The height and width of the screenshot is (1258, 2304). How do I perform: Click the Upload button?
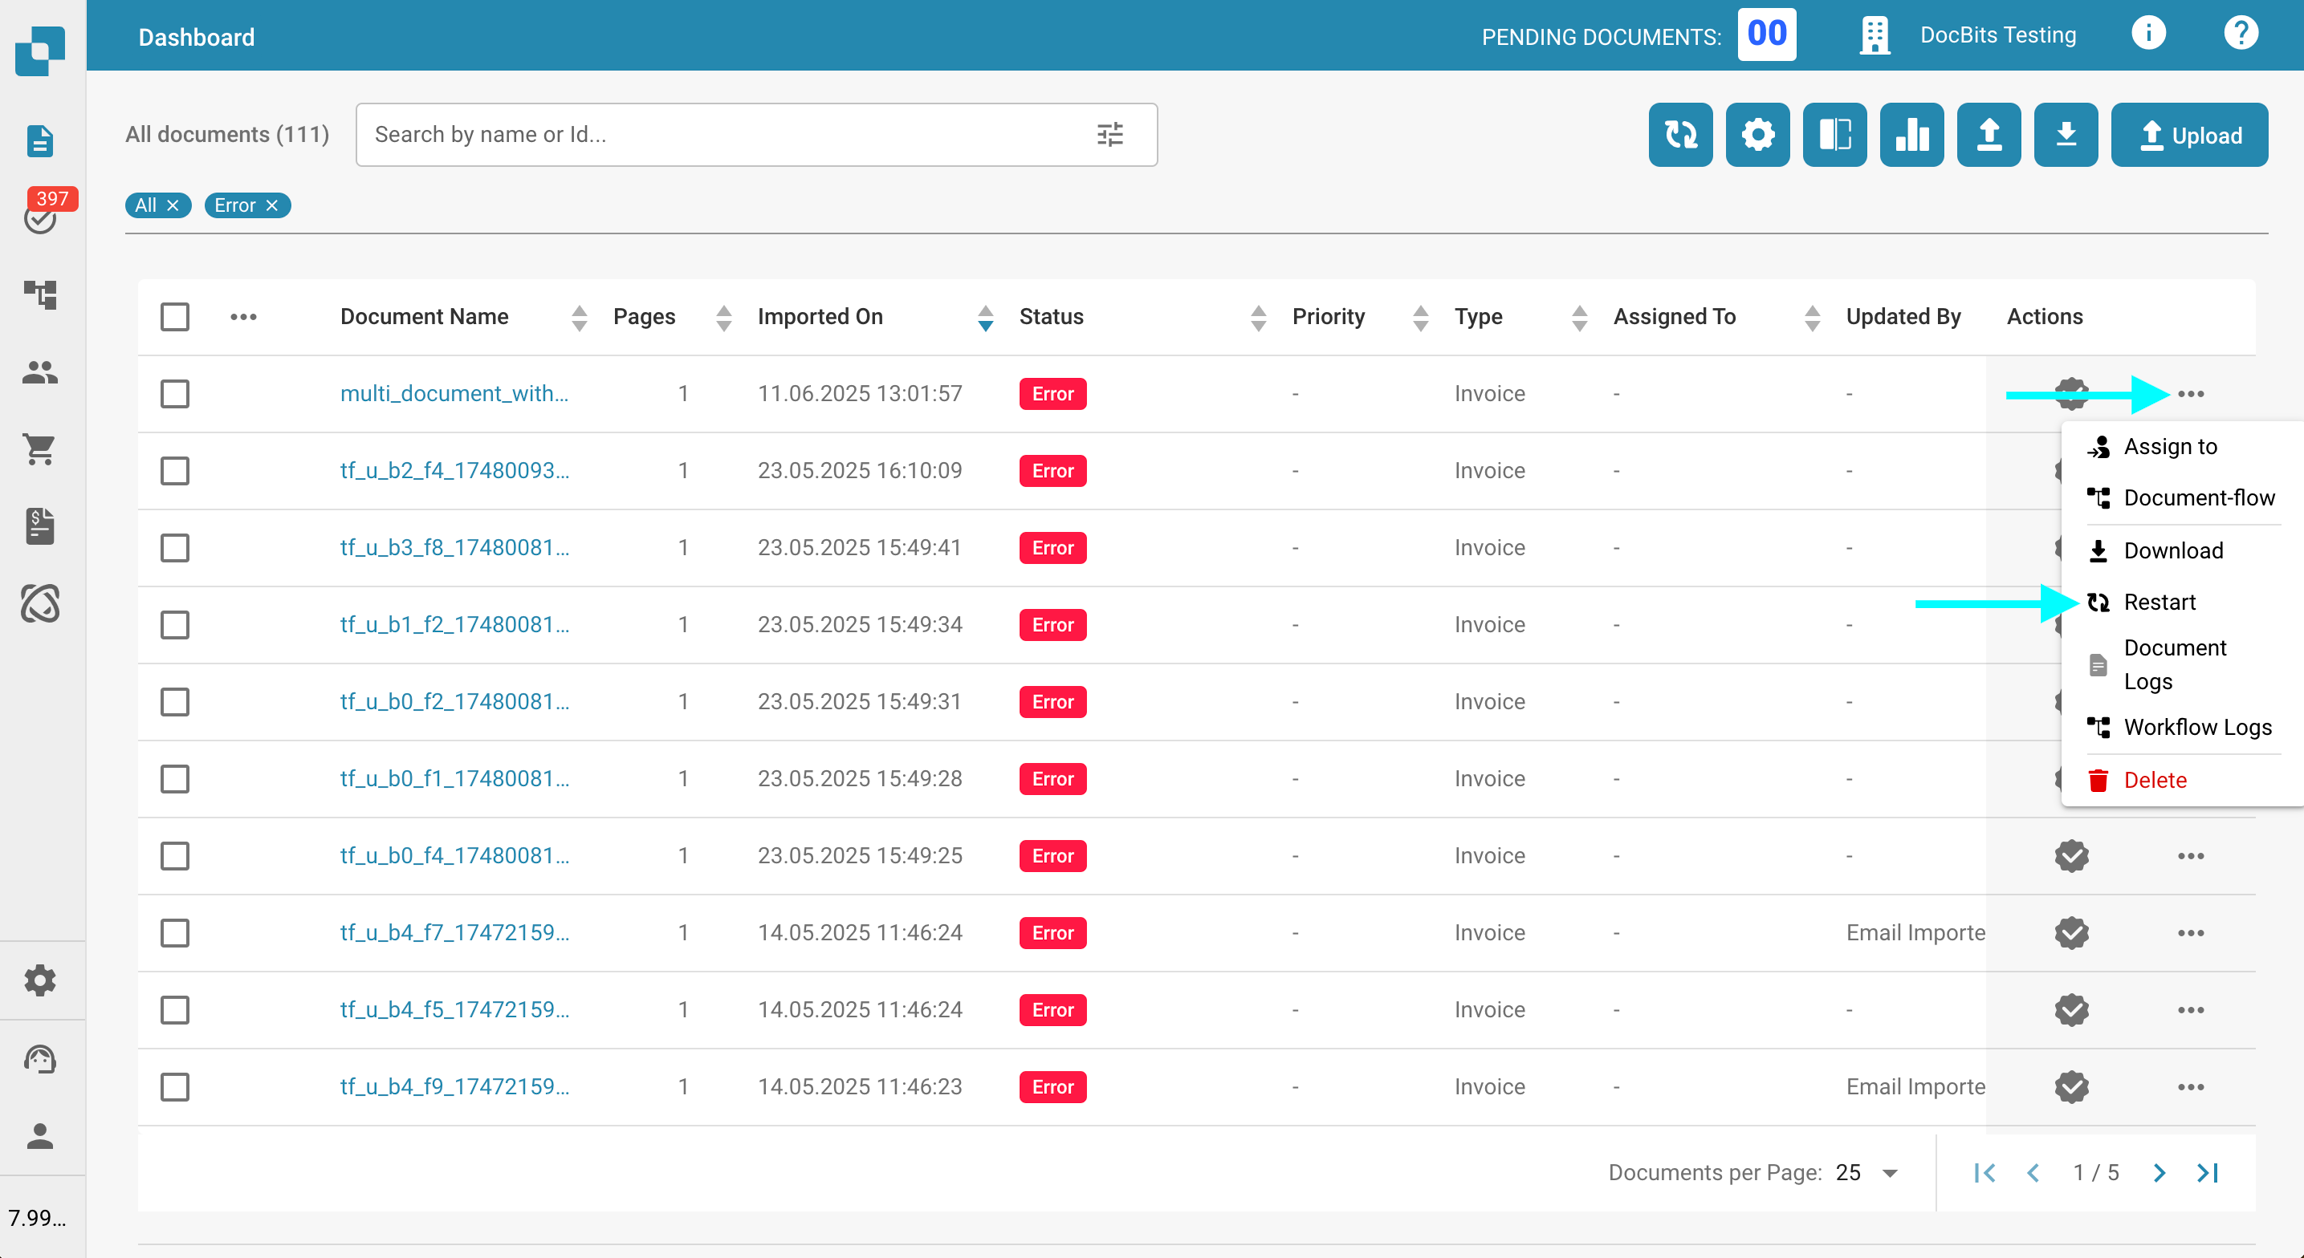2189,135
